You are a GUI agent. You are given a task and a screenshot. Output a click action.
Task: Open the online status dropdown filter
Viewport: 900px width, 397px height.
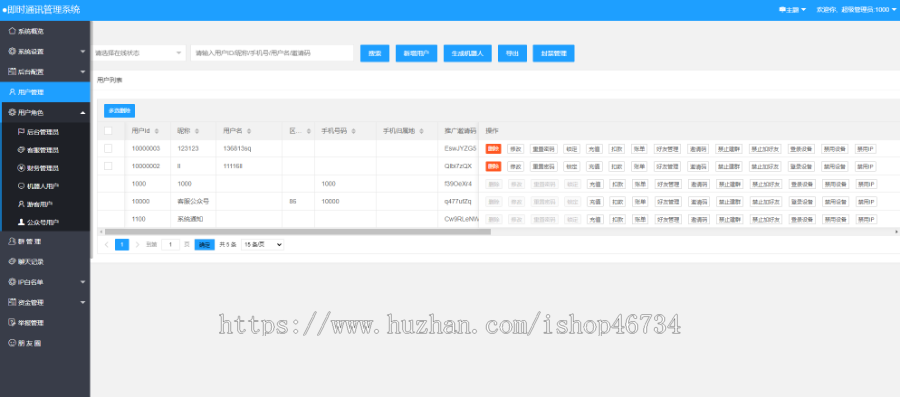(x=138, y=53)
